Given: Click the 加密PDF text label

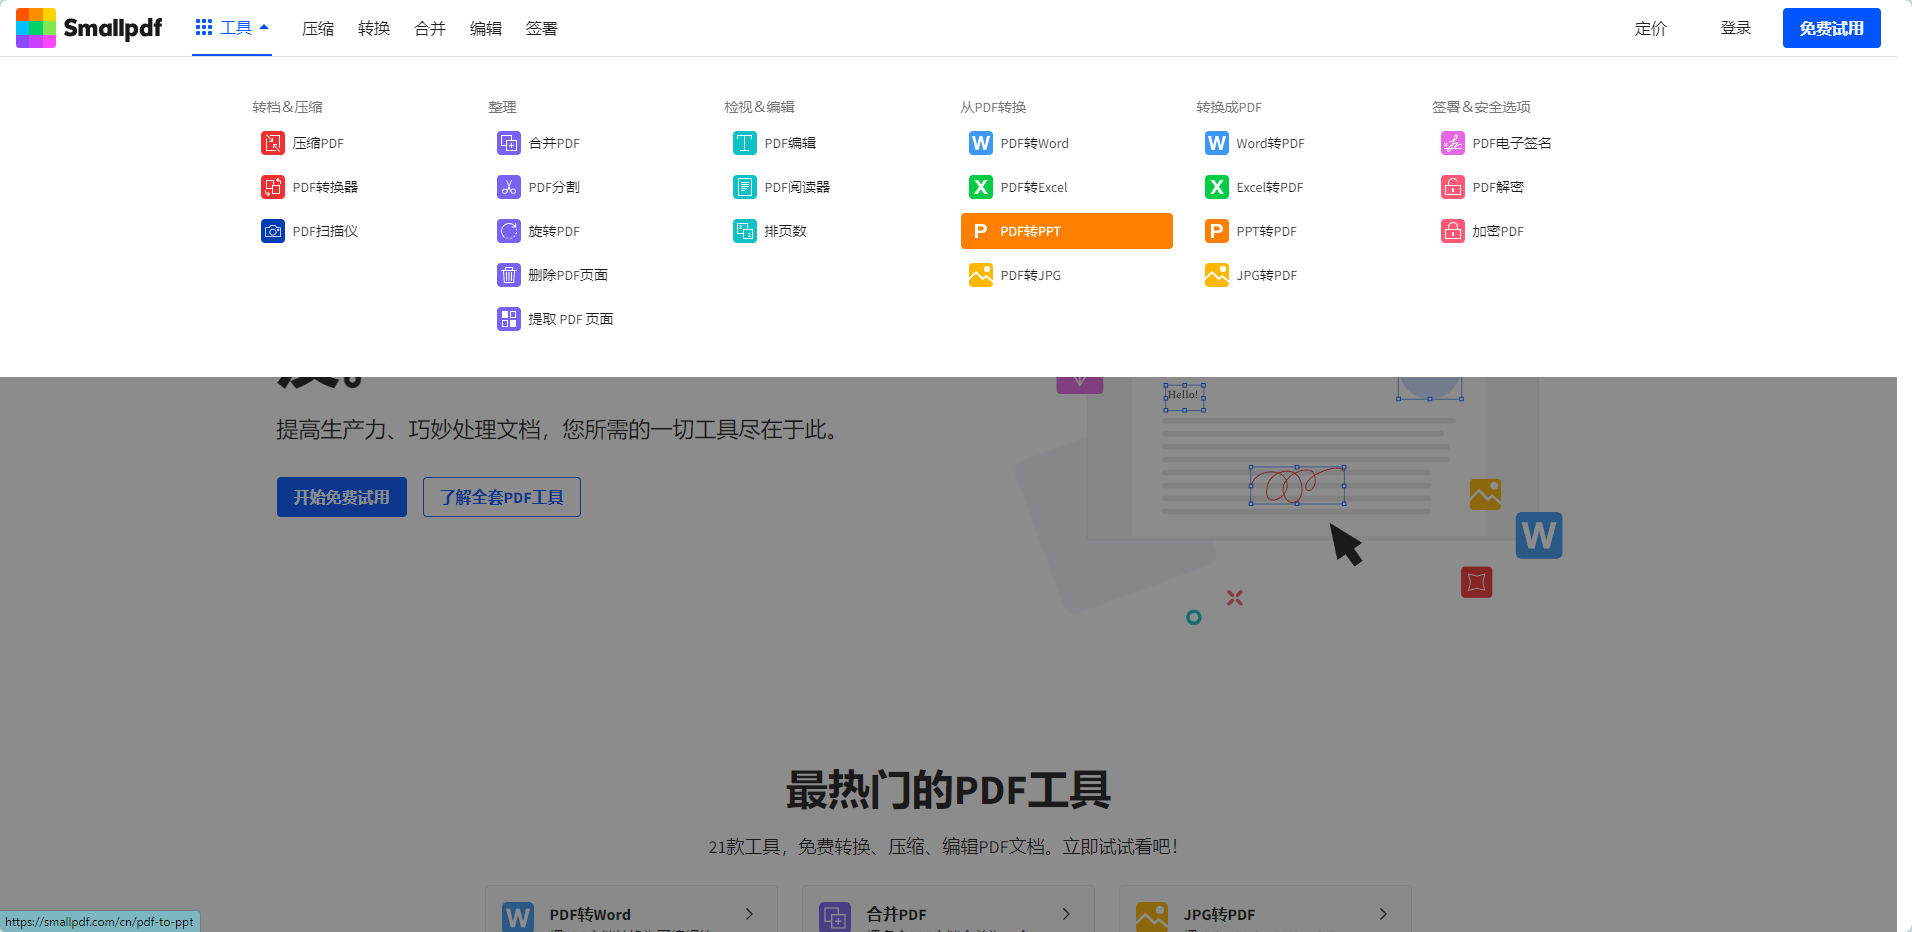Looking at the screenshot, I should pos(1498,231).
